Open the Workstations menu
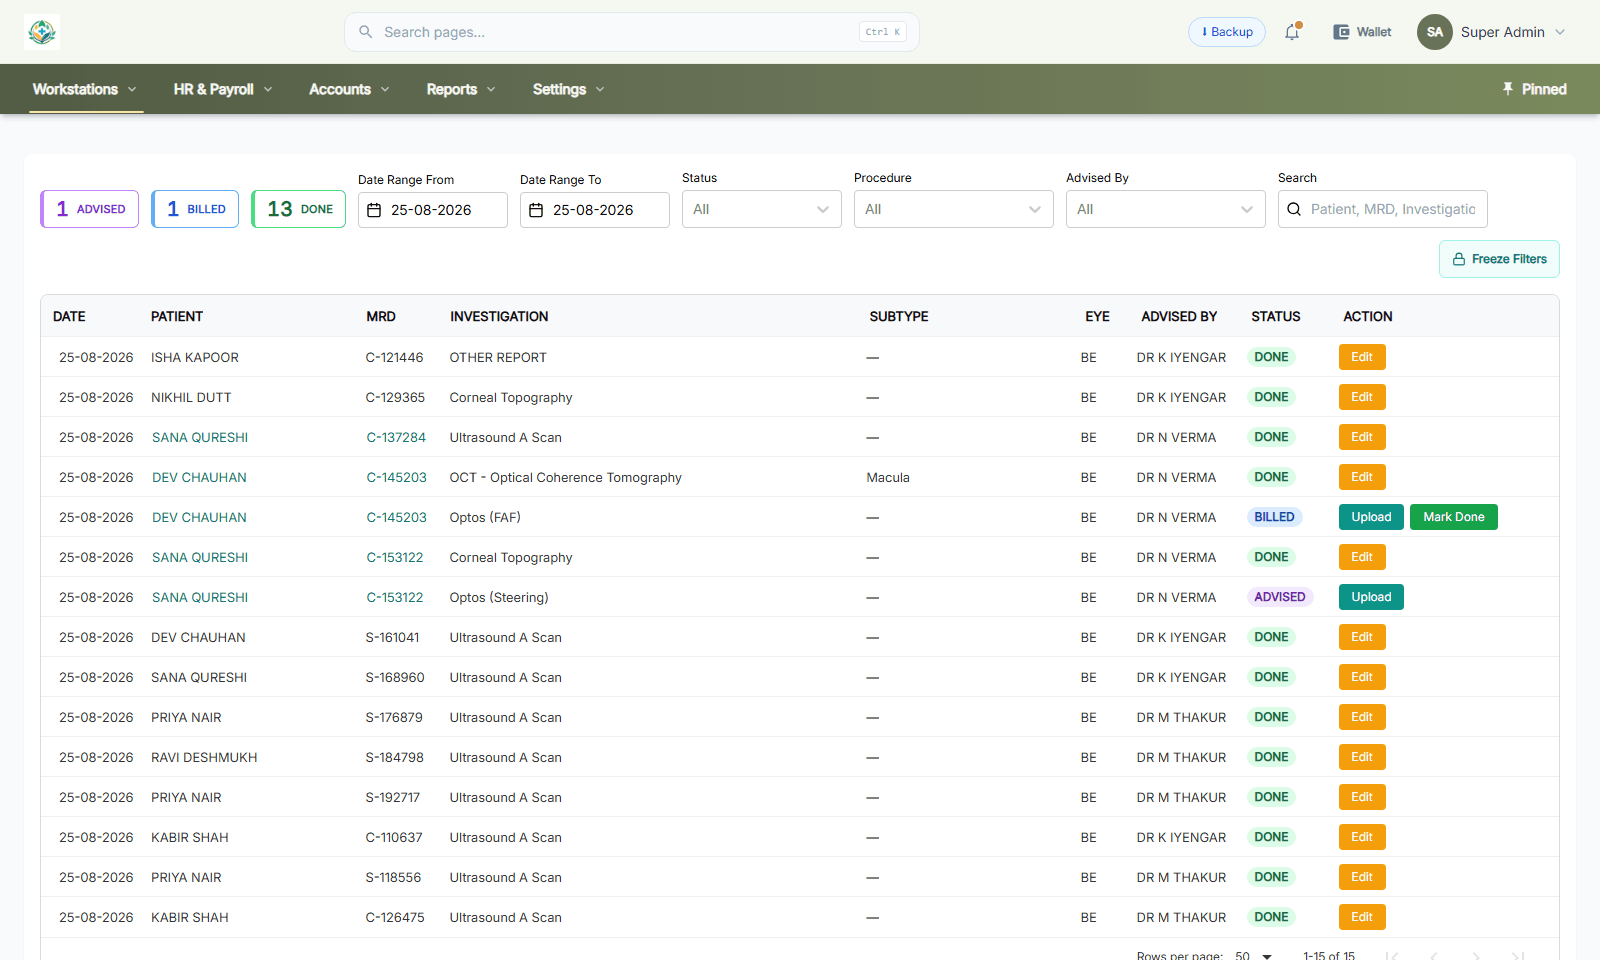 click(x=85, y=89)
